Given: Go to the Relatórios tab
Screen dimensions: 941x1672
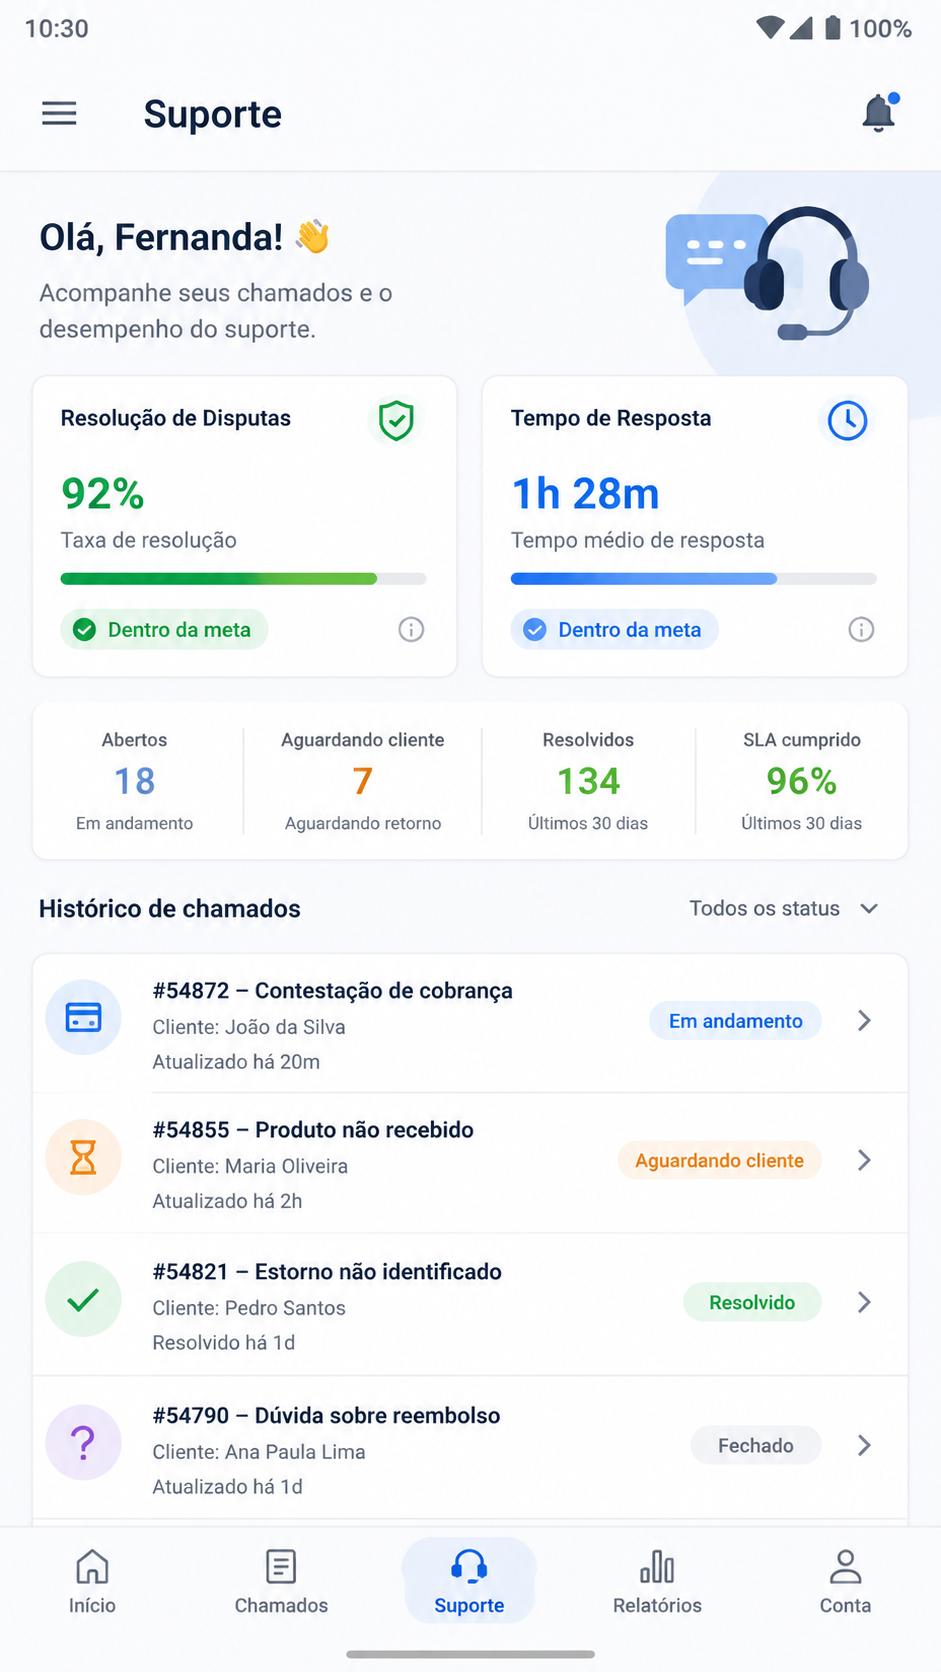Looking at the screenshot, I should (x=657, y=1581).
